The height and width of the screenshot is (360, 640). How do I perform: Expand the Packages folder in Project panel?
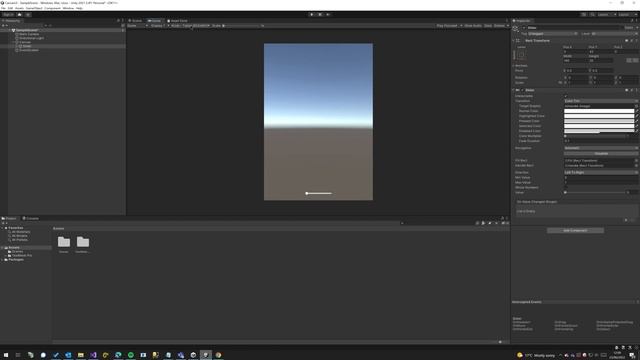(x=2, y=260)
